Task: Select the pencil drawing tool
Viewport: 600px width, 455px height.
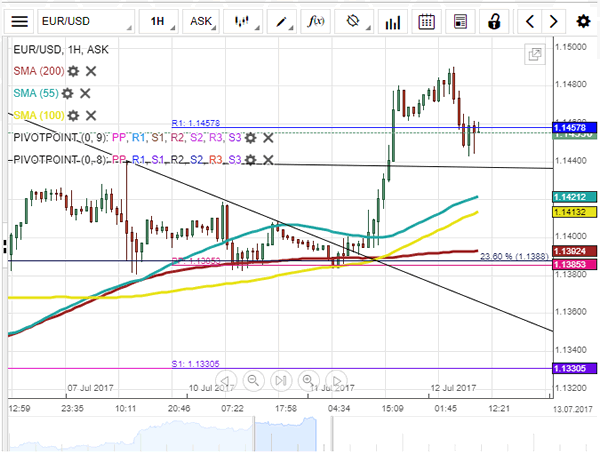Action: pos(281,21)
